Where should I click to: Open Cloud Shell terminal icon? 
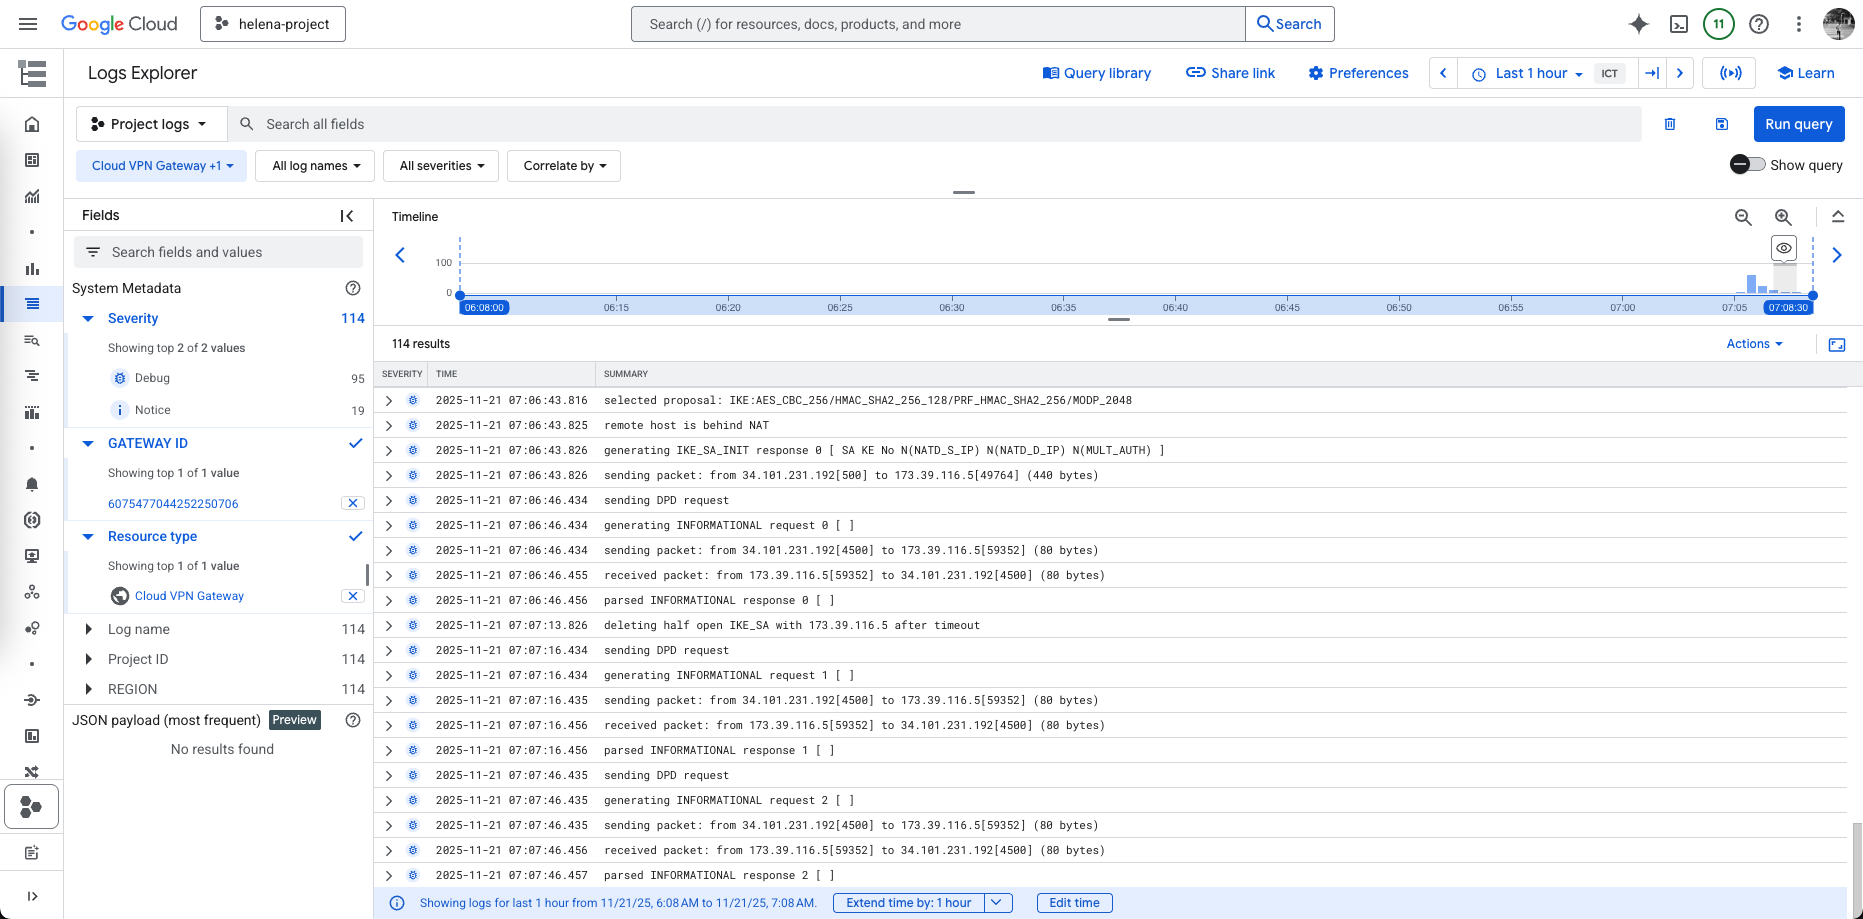click(x=1679, y=24)
